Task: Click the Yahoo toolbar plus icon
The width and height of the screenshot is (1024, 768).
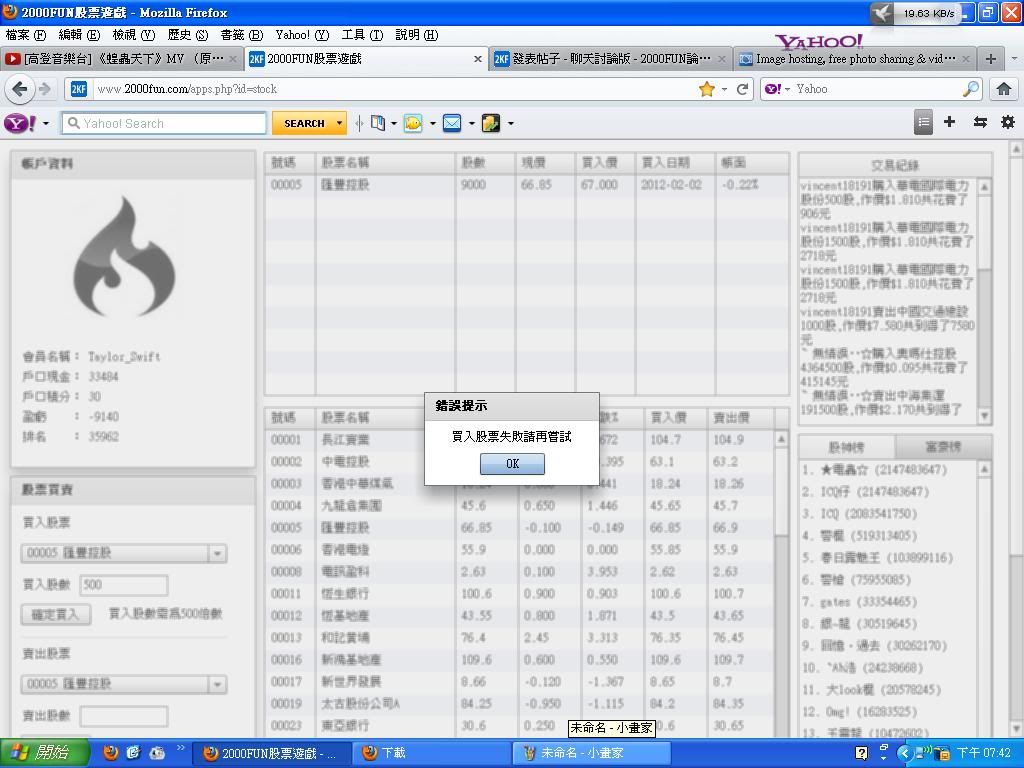Action: [949, 122]
